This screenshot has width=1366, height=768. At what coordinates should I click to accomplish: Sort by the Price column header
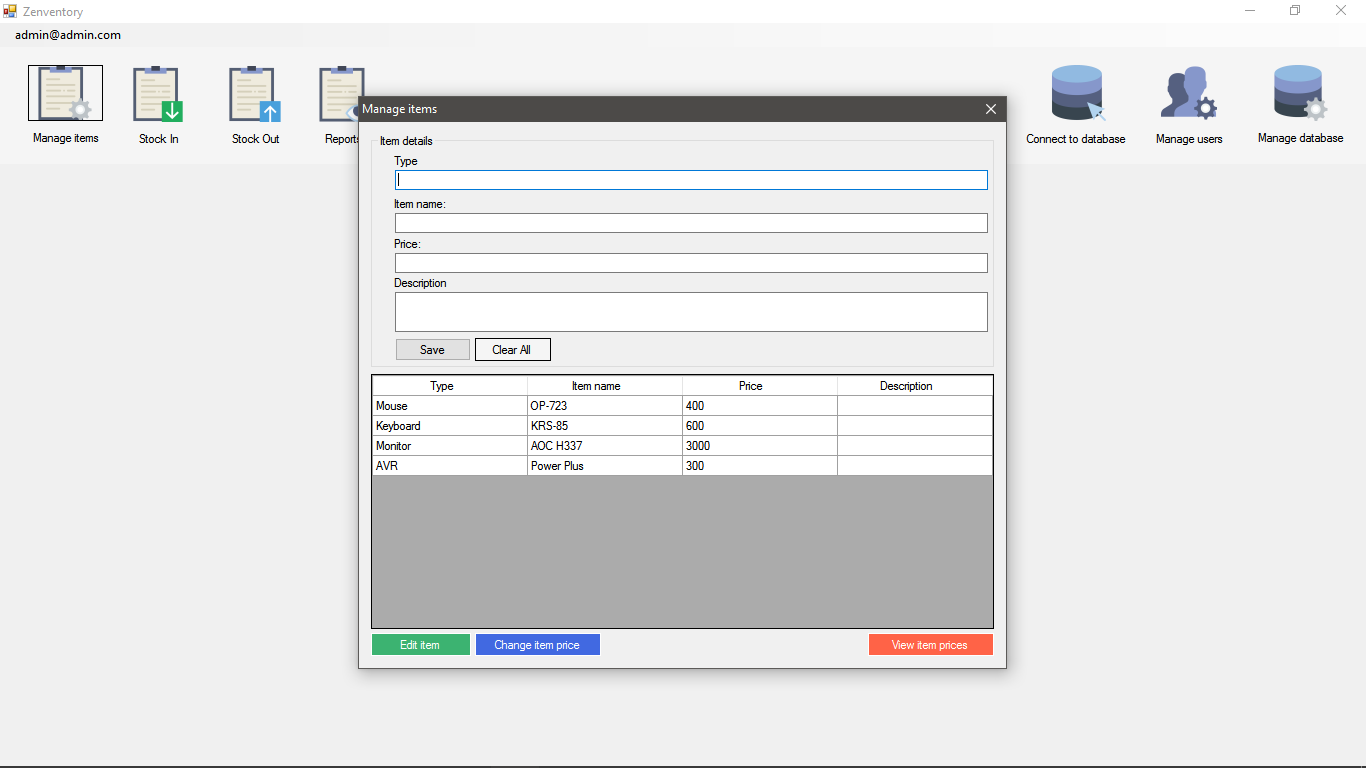tap(760, 386)
